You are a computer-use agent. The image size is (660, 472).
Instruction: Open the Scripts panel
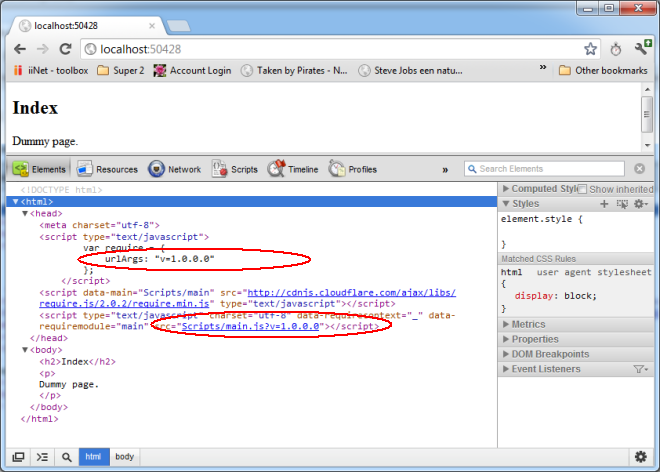(235, 169)
